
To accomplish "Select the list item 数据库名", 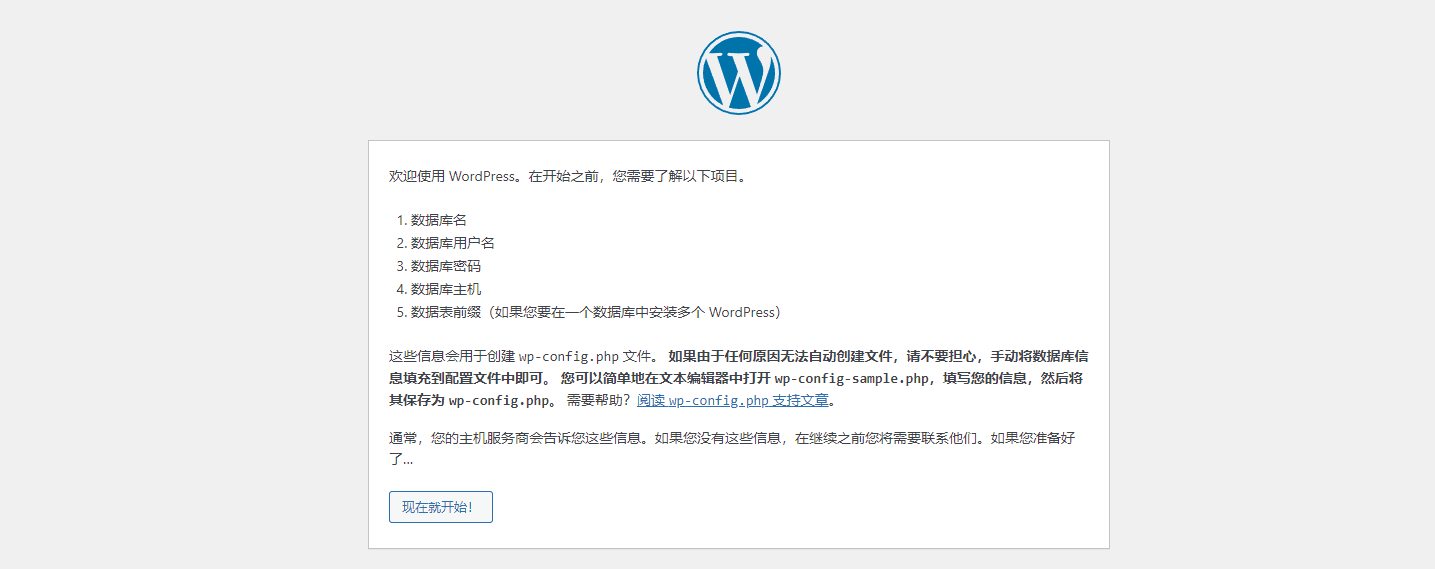I will (x=439, y=220).
